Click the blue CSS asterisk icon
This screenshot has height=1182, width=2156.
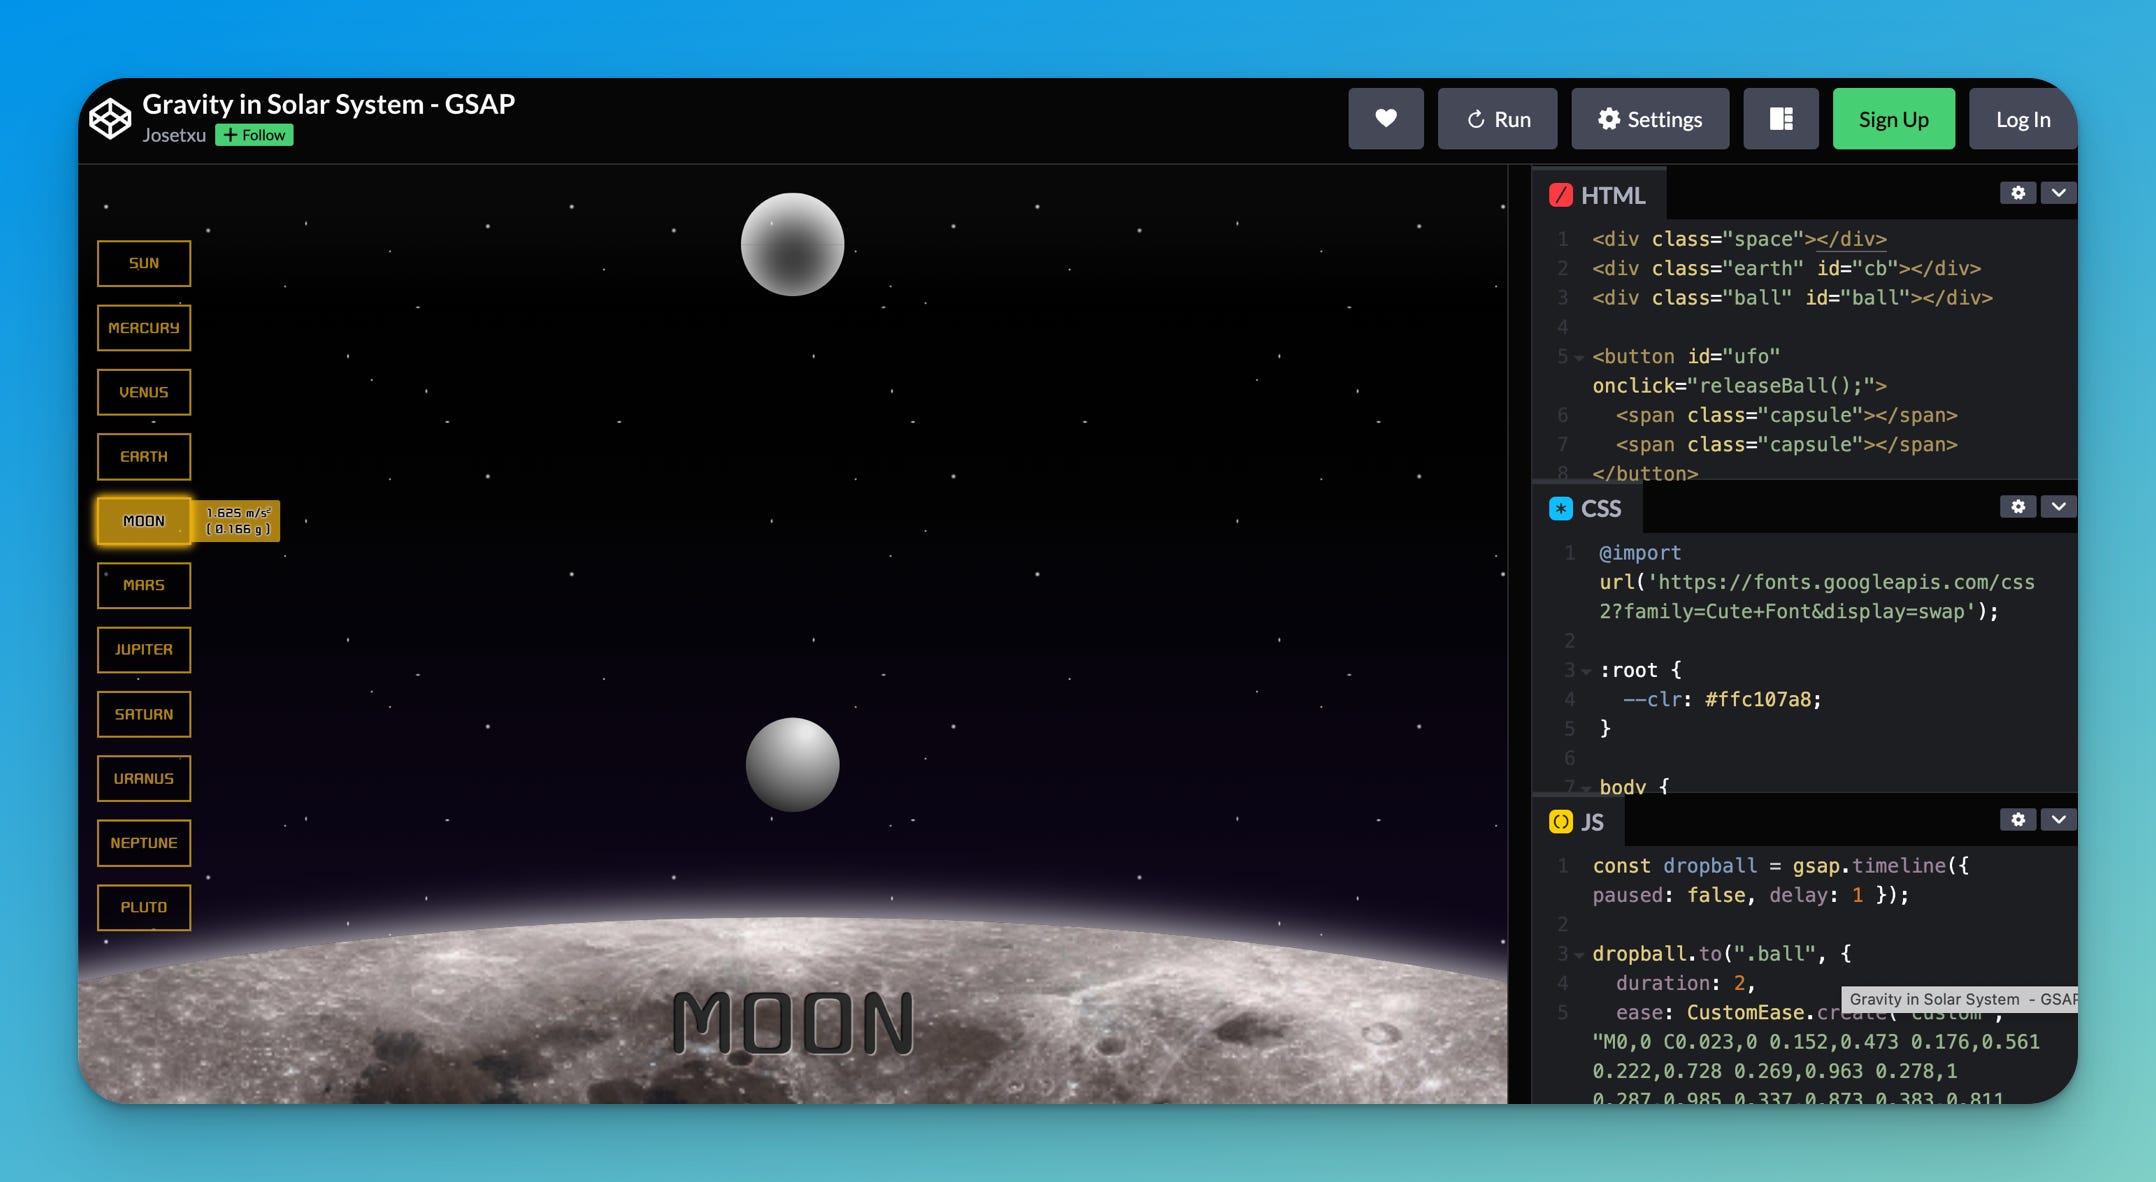1561,508
